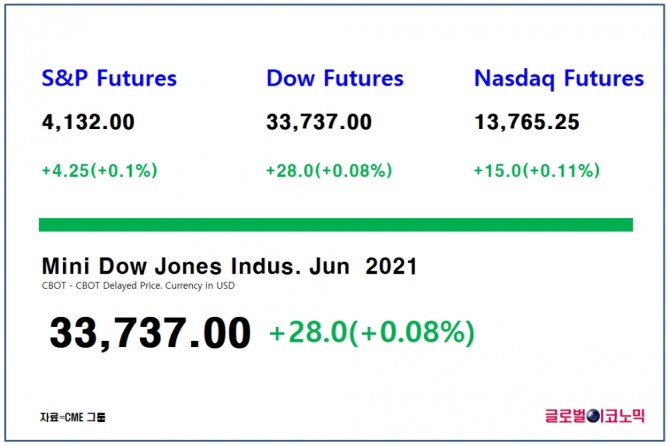This screenshot has width=670, height=446.
Task: Click the 자료=CME 그룹 source credit
Action: (x=72, y=414)
